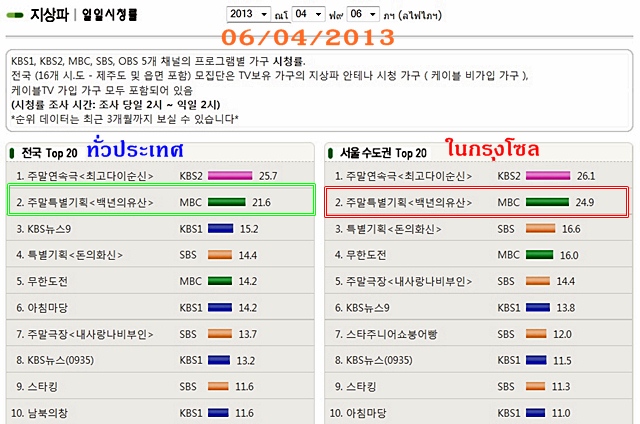Click green MBC bar in nationwide 백년의유산 row

(x=227, y=202)
